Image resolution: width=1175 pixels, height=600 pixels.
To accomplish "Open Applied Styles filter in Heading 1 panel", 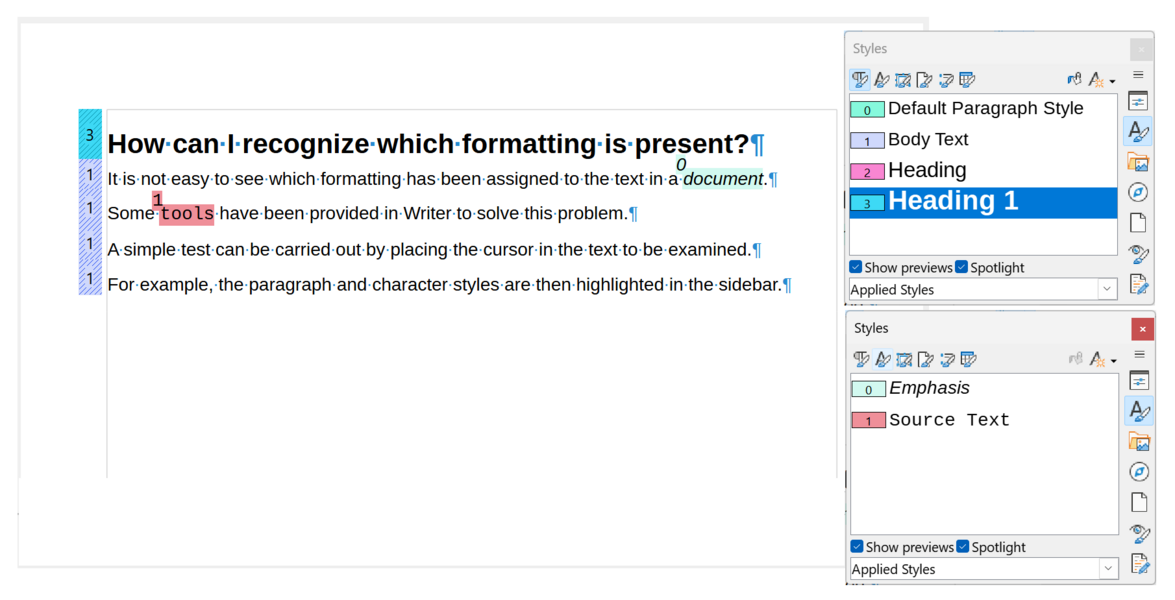I will 983,289.
